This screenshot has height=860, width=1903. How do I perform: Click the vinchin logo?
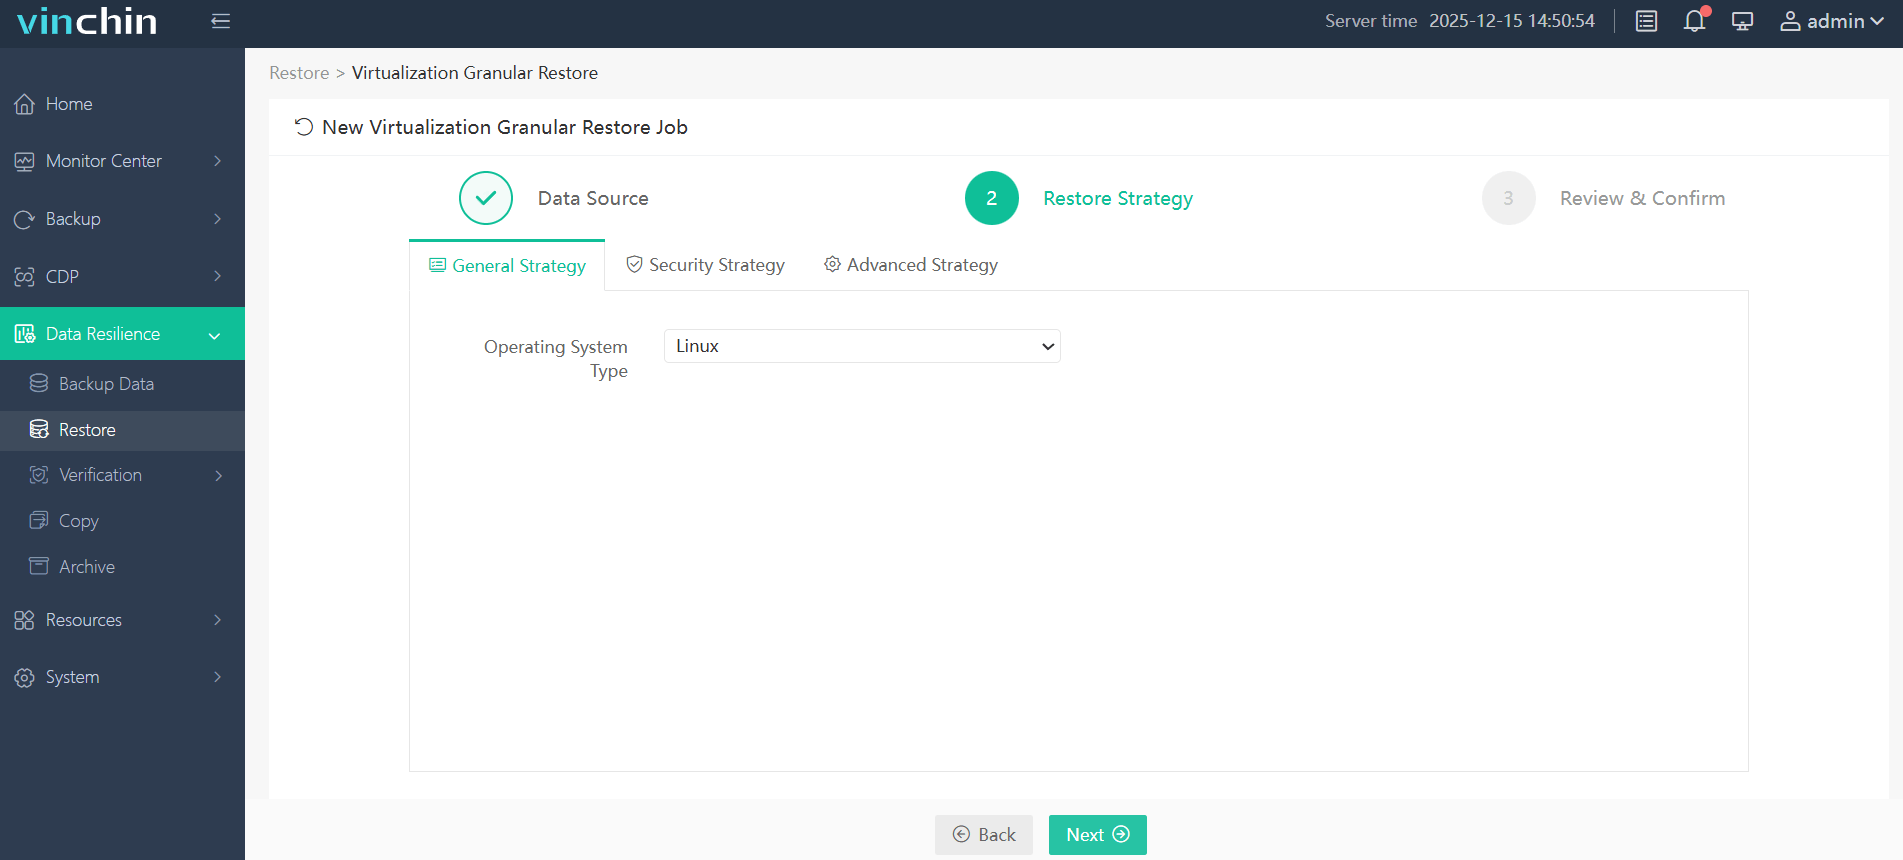tap(87, 21)
